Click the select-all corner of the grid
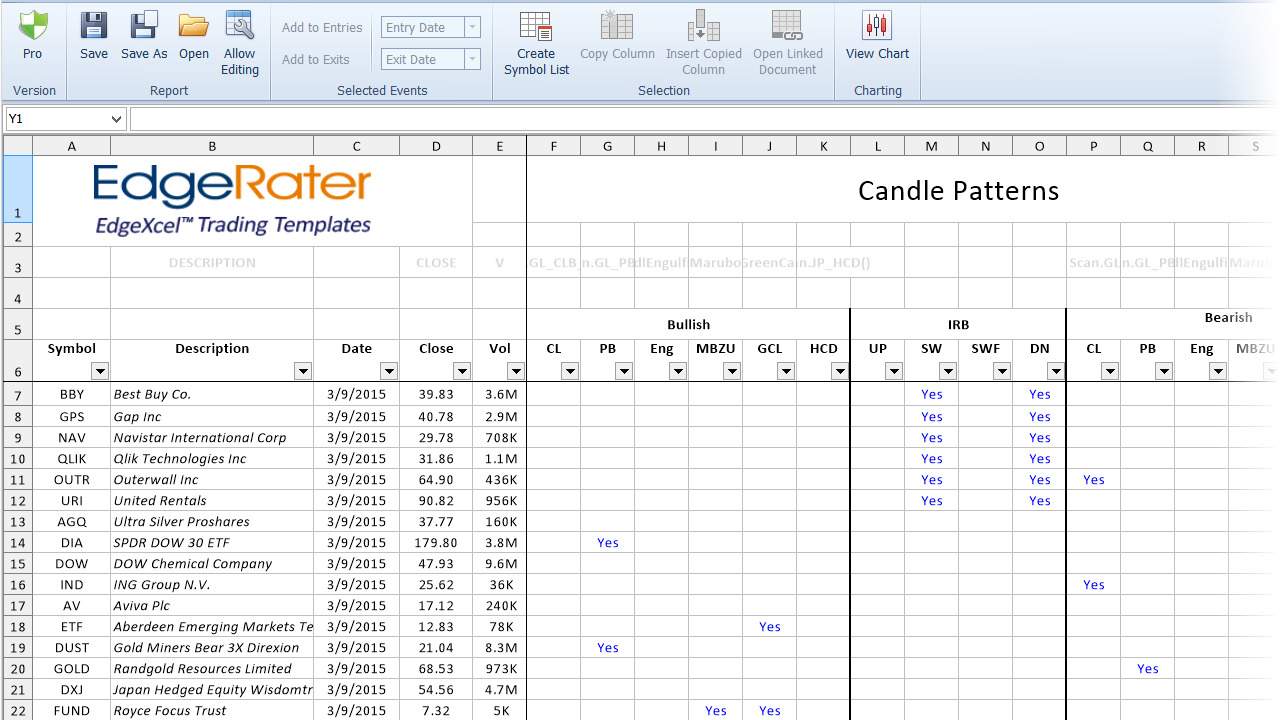Viewport: 1280px width, 720px height. coord(18,146)
